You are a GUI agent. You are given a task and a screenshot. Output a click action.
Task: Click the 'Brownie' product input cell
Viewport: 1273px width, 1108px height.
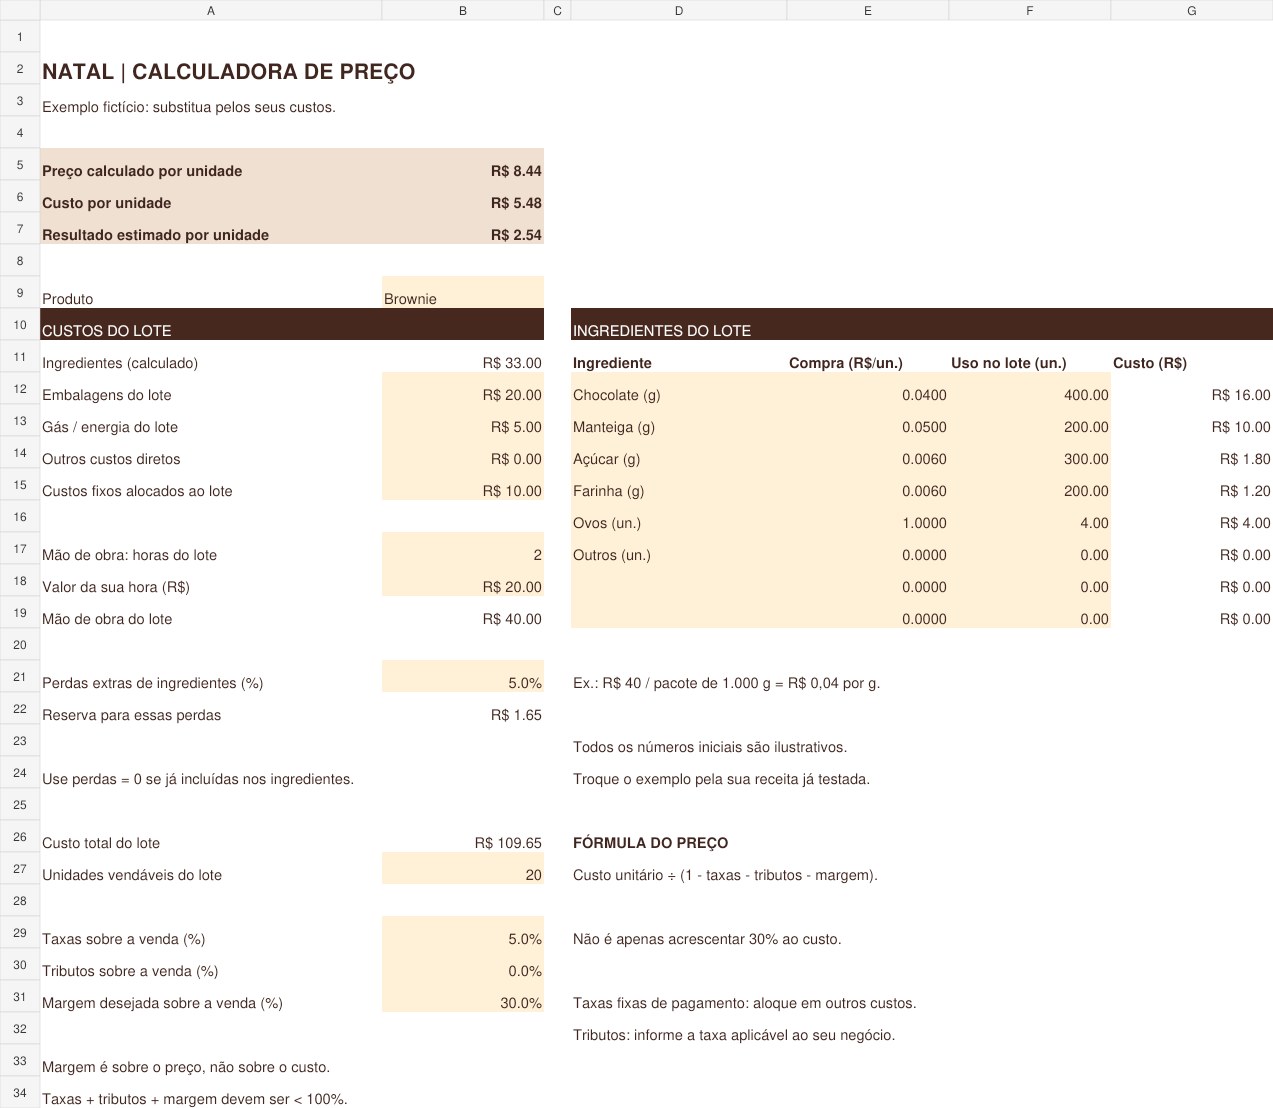pyautogui.click(x=463, y=292)
